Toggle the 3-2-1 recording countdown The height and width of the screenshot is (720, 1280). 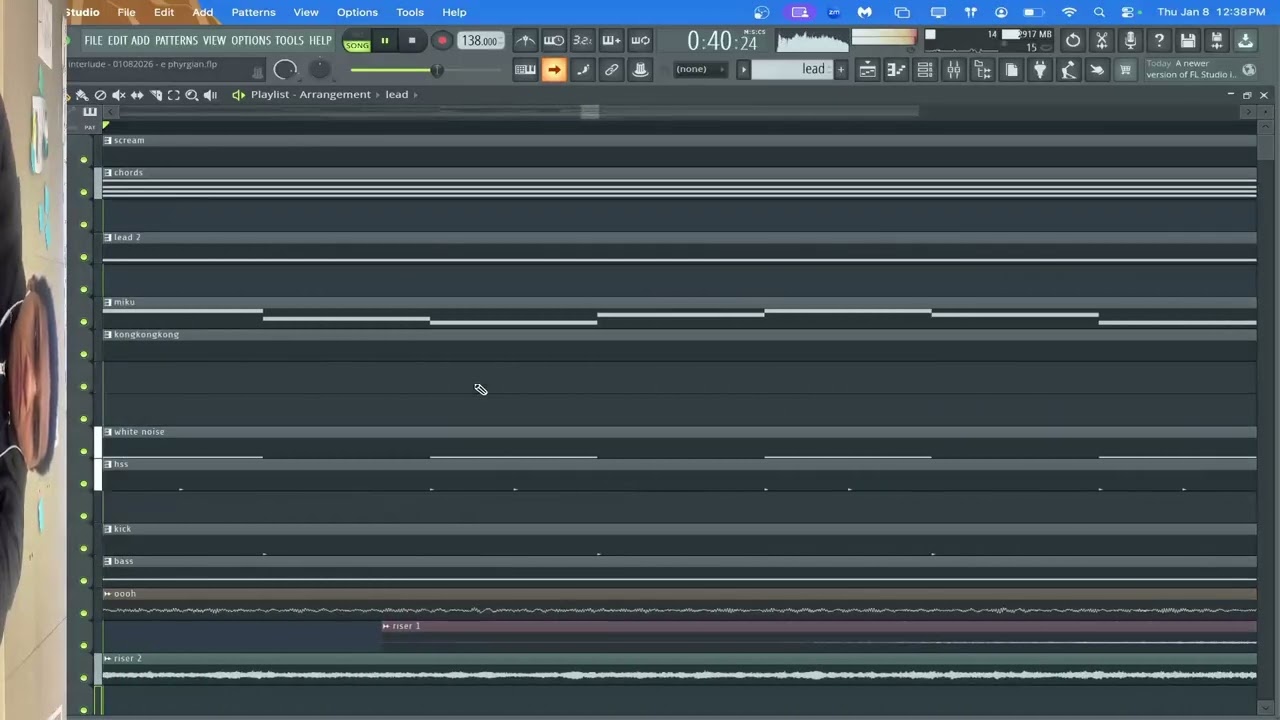click(x=583, y=41)
